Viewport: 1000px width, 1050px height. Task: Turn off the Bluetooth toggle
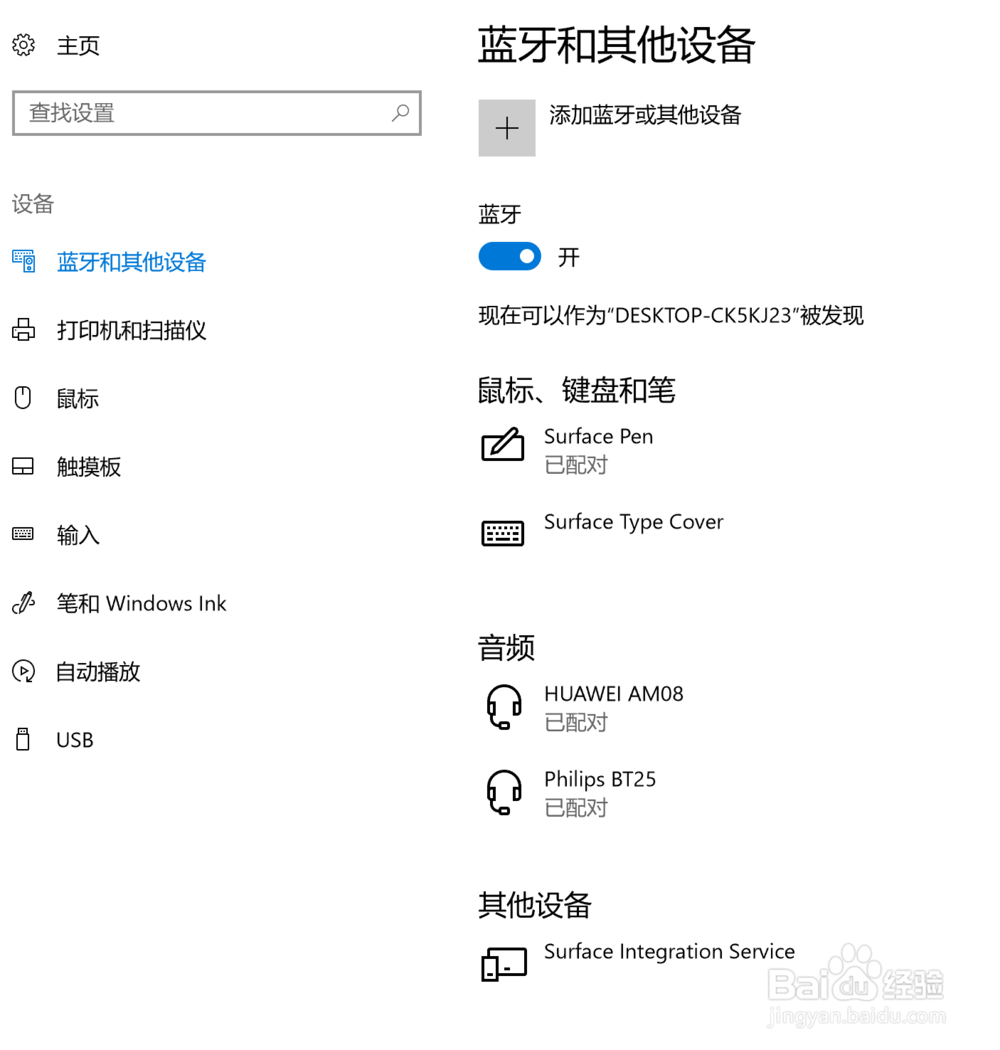click(510, 256)
